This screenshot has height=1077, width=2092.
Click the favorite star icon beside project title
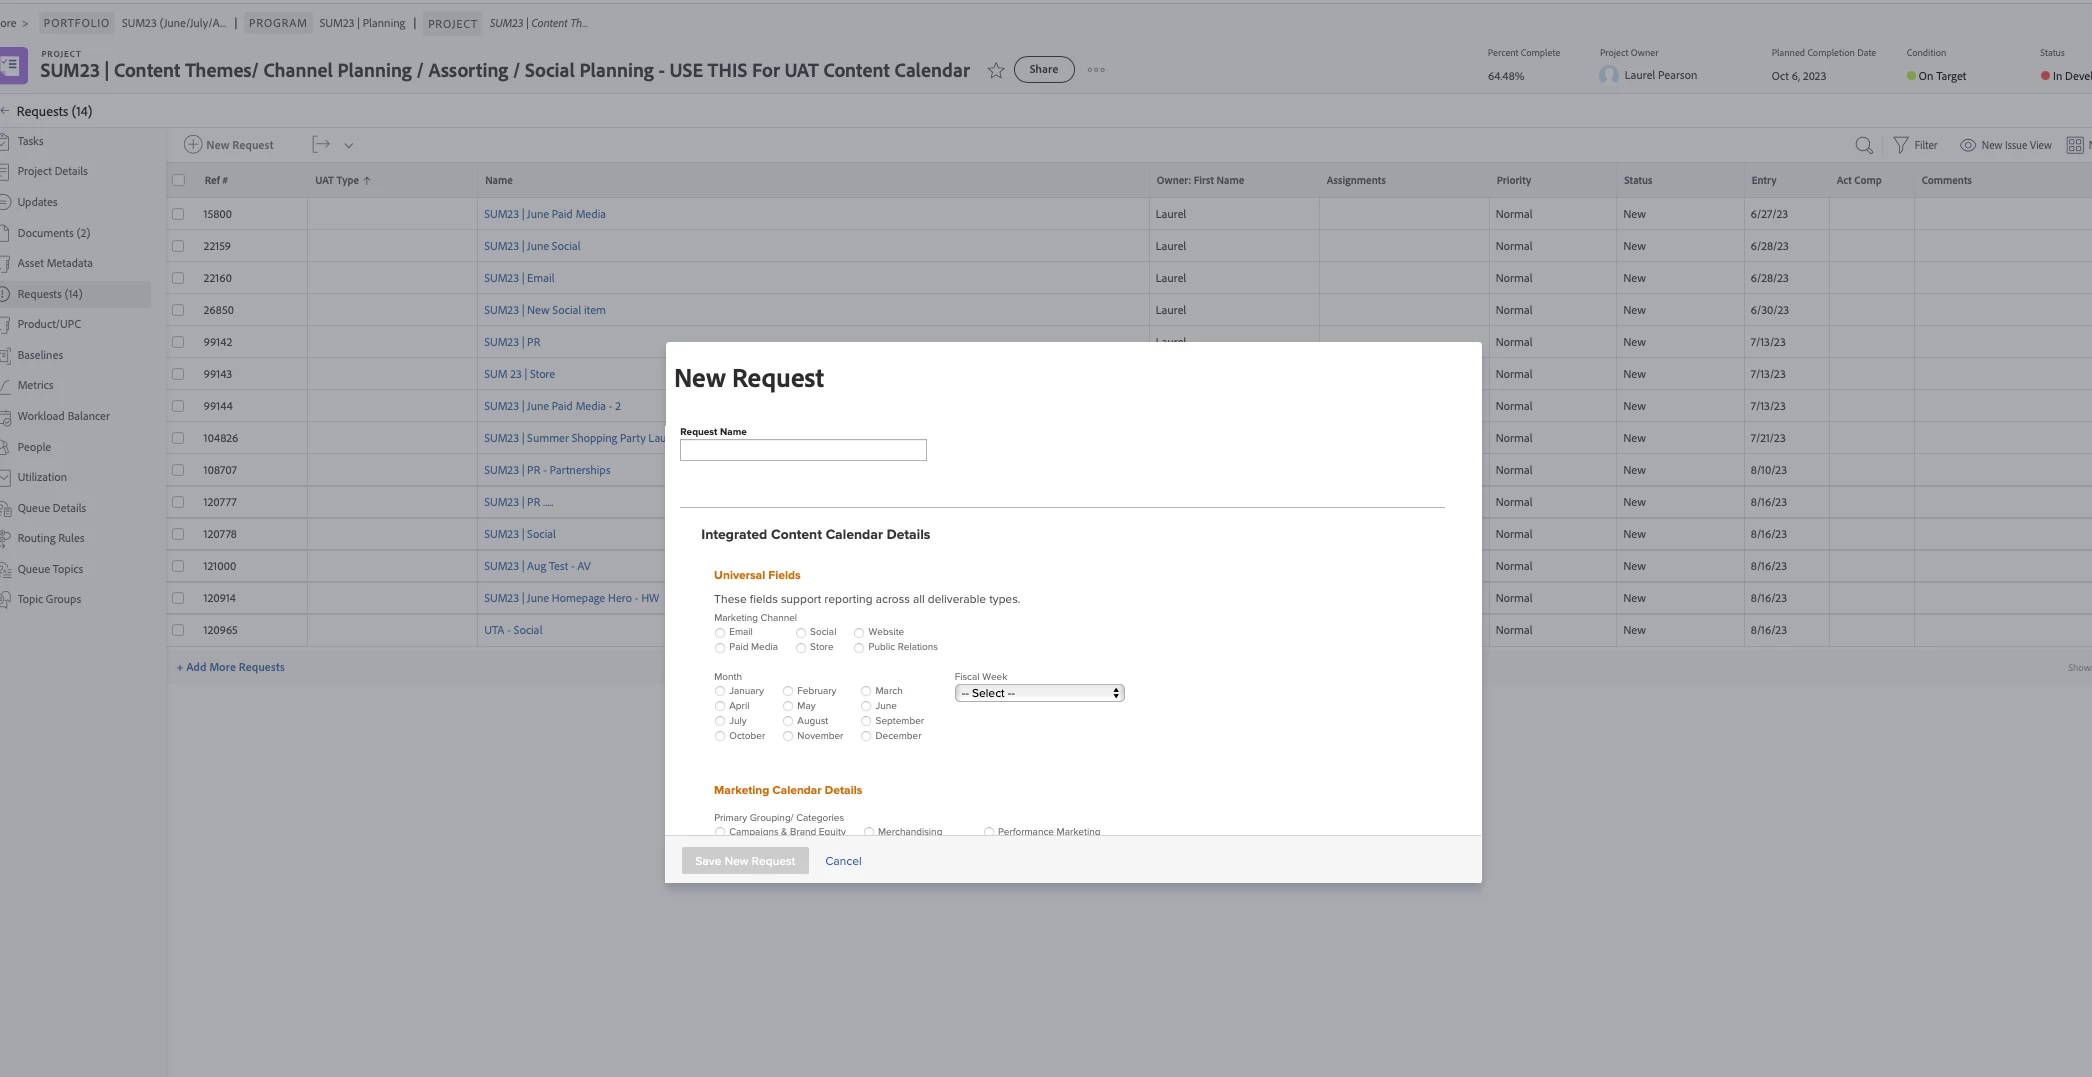pyautogui.click(x=996, y=70)
